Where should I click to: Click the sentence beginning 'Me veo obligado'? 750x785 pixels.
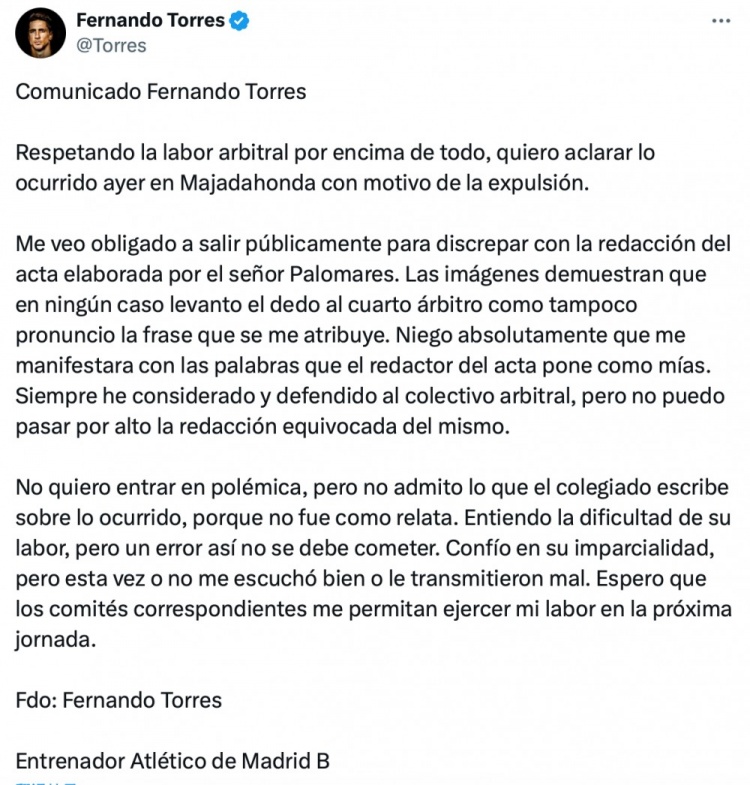373,259
